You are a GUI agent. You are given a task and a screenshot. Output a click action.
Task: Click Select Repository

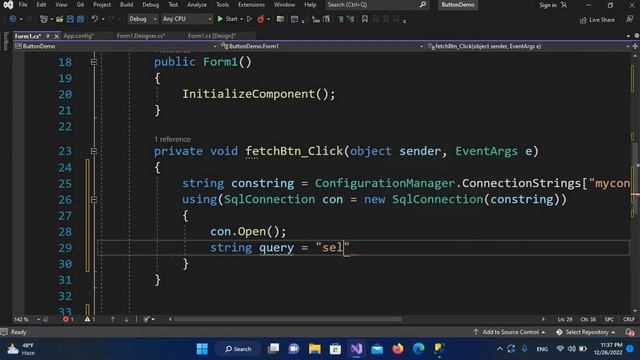[x=586, y=332]
